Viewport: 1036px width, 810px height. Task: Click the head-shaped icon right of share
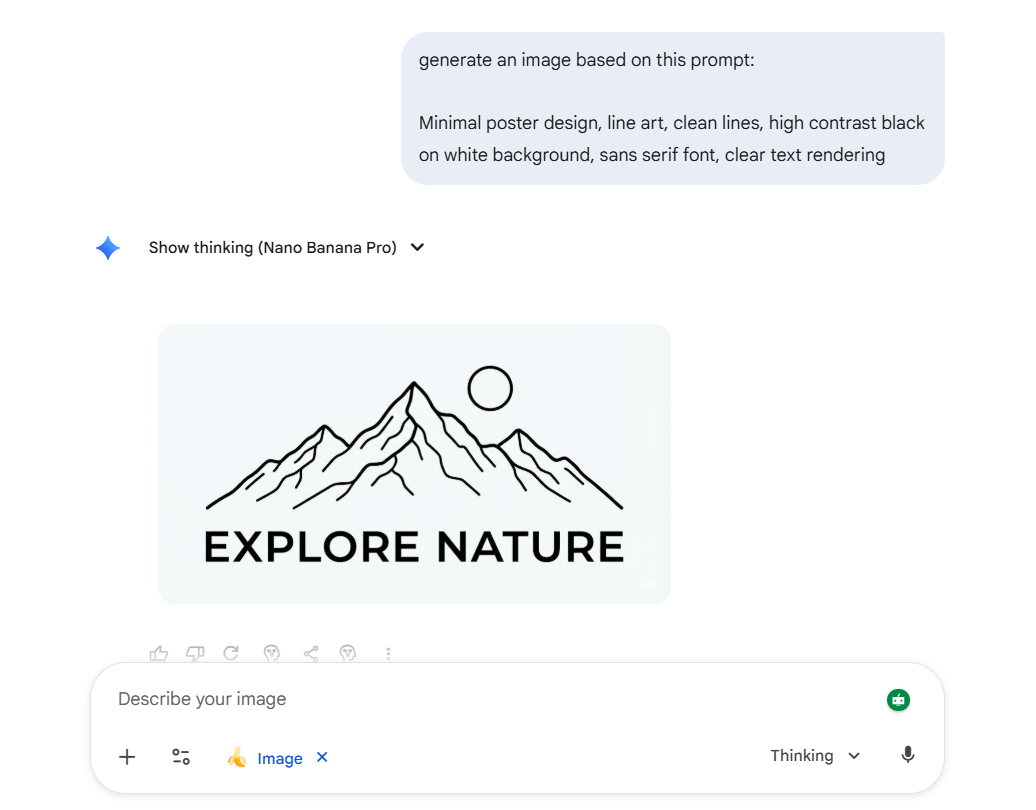348,654
